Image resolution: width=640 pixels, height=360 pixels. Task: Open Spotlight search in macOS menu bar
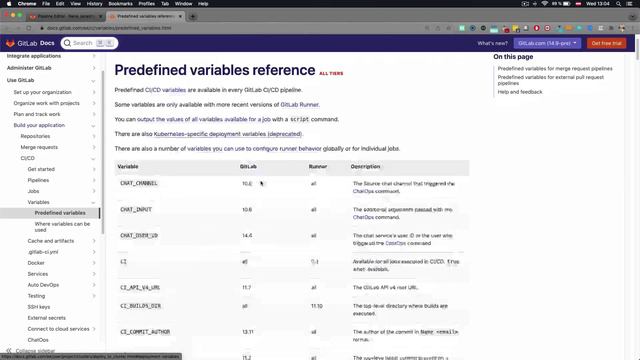click(x=619, y=4)
